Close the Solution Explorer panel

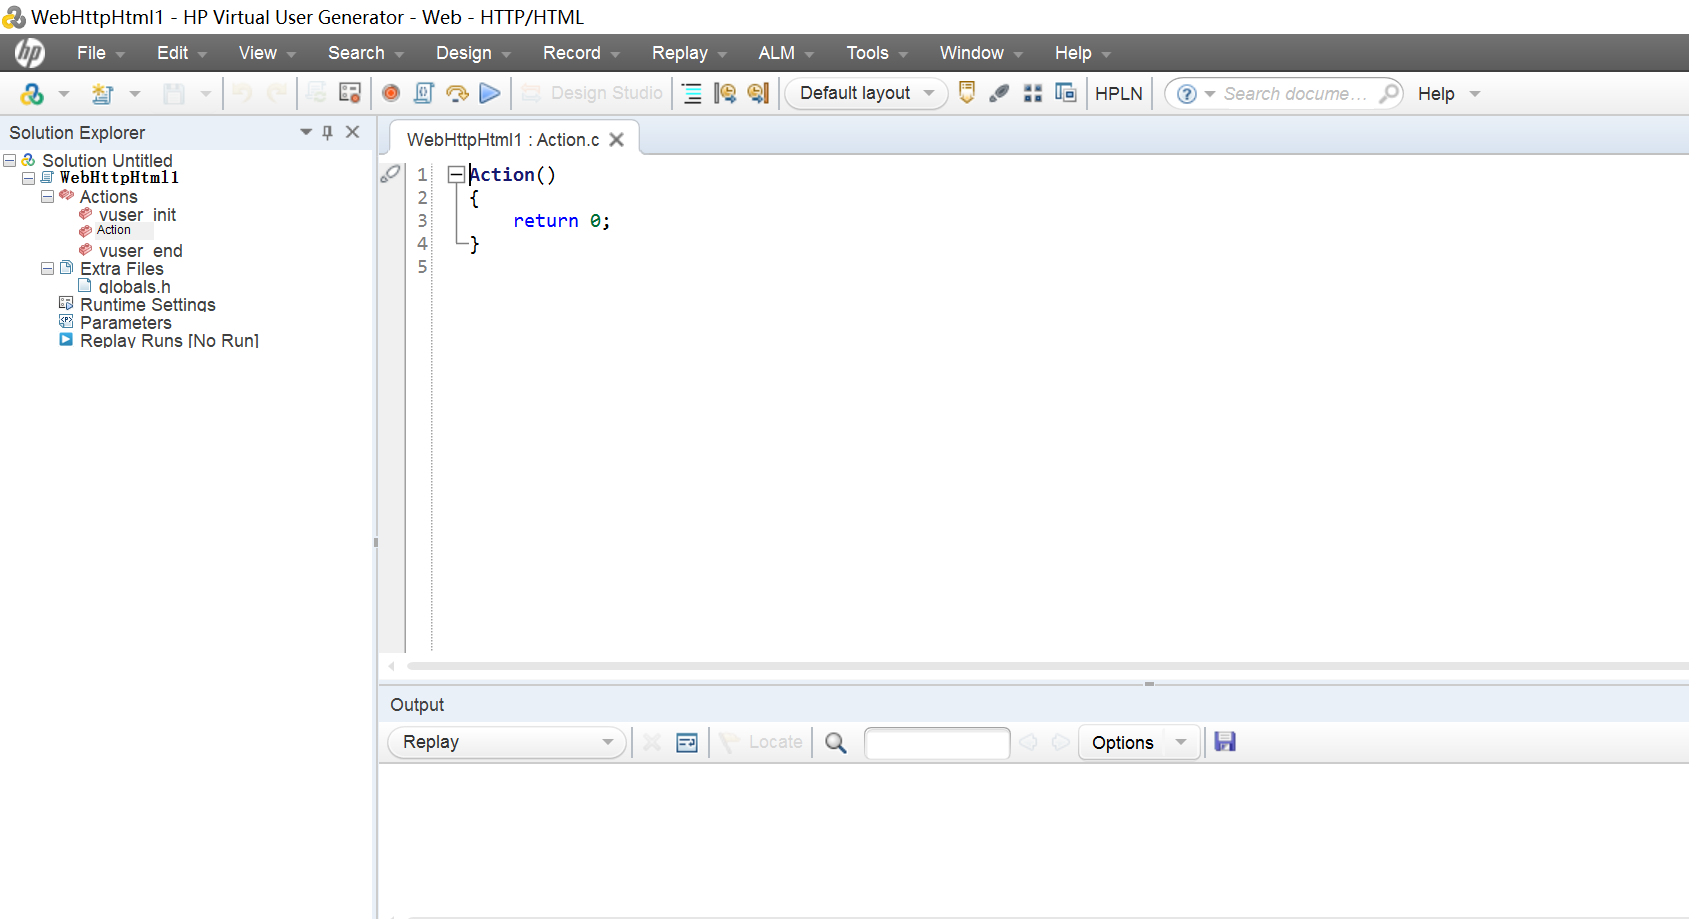pos(352,132)
